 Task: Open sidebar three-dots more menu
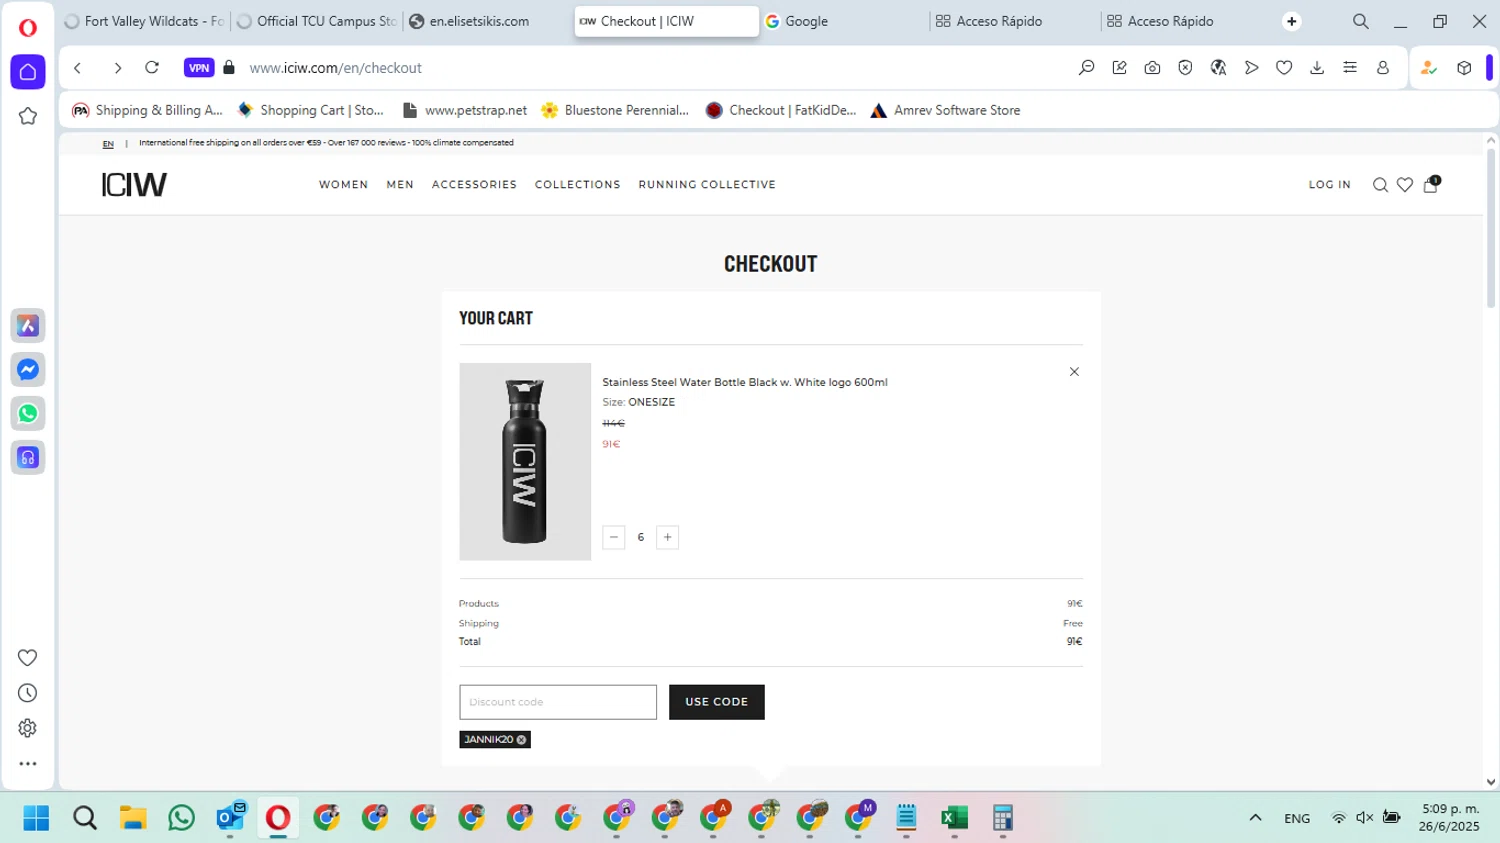(28, 764)
